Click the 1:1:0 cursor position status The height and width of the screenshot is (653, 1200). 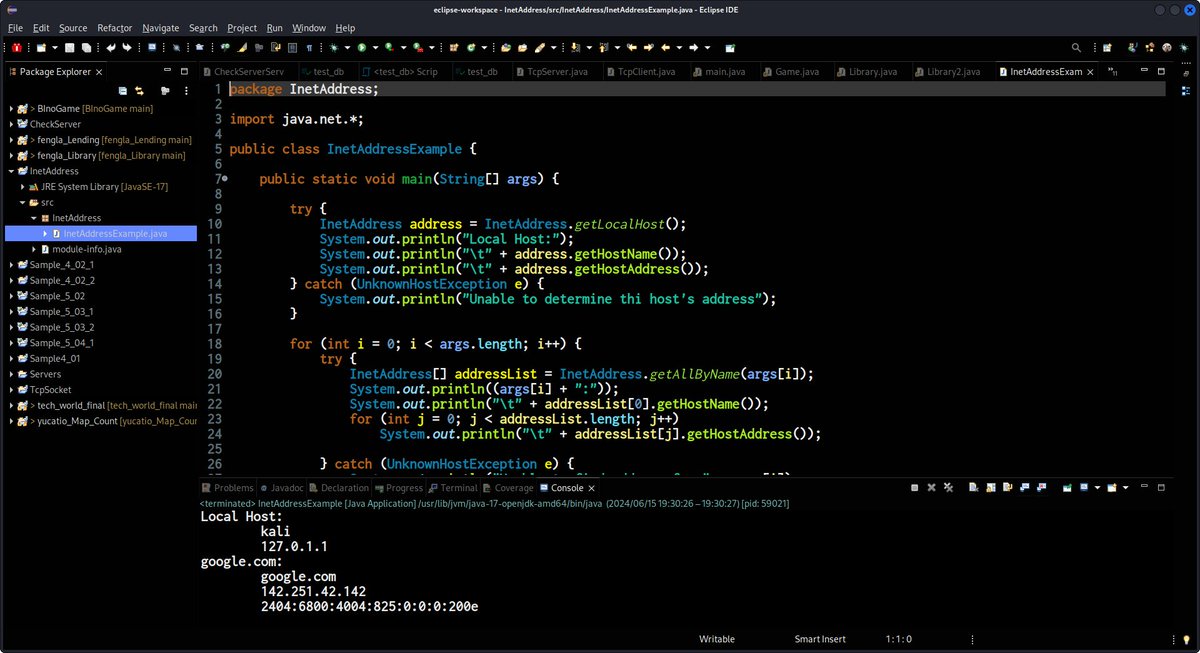tap(899, 639)
